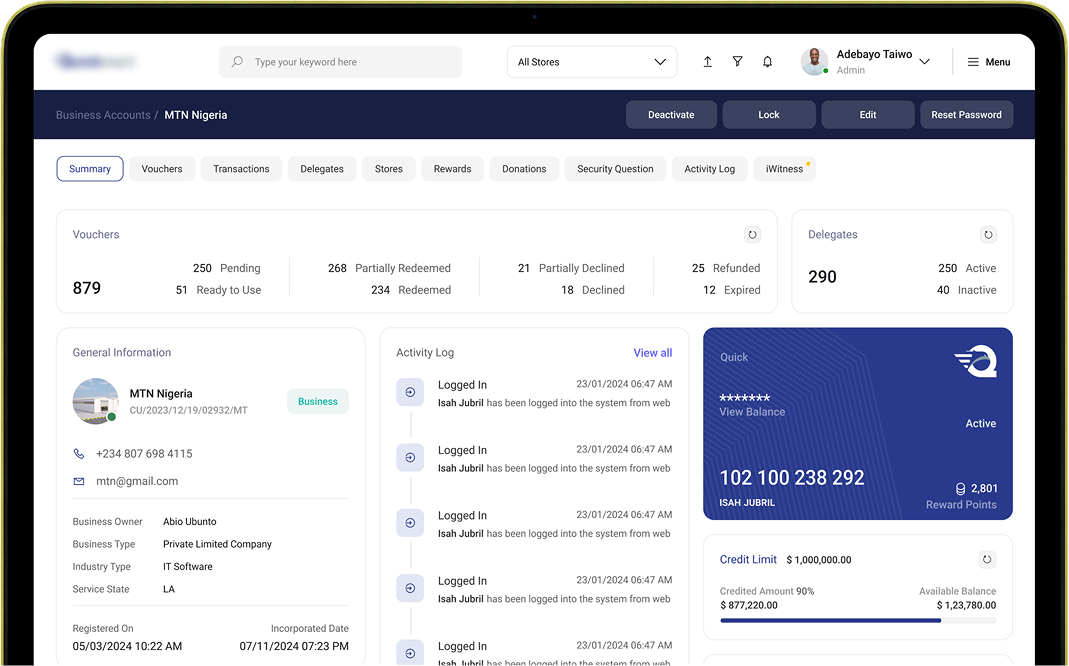Click the mtn@gmail.com email address

coord(137,481)
